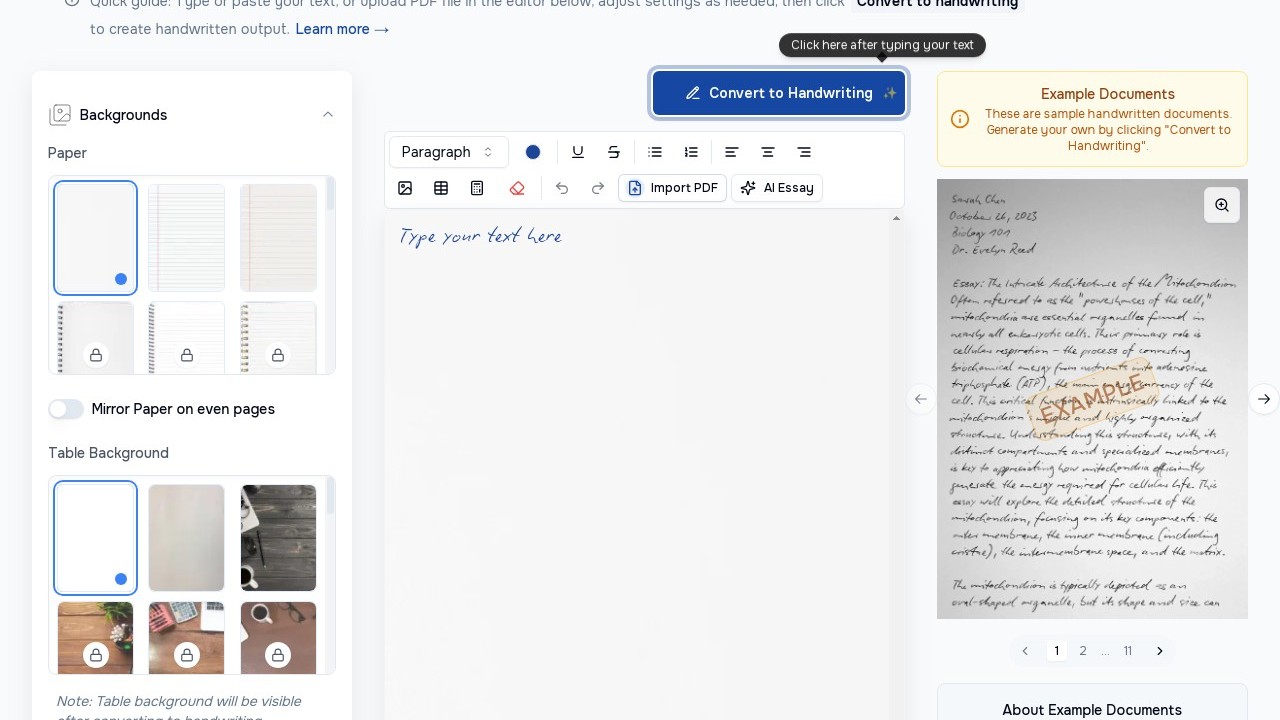
Task: Open the Paragraph style dropdown
Action: click(x=447, y=152)
